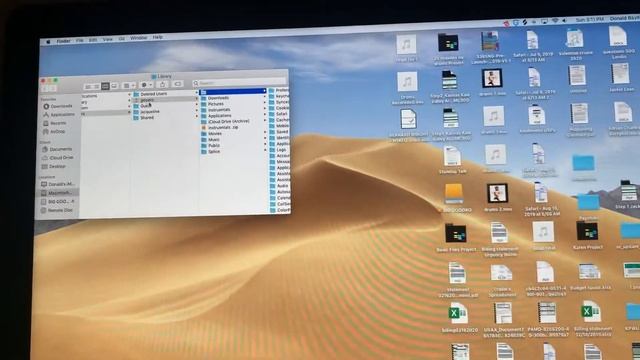Open Downloads in the Finder sidebar
The image size is (640, 360).
pyautogui.click(x=58, y=106)
